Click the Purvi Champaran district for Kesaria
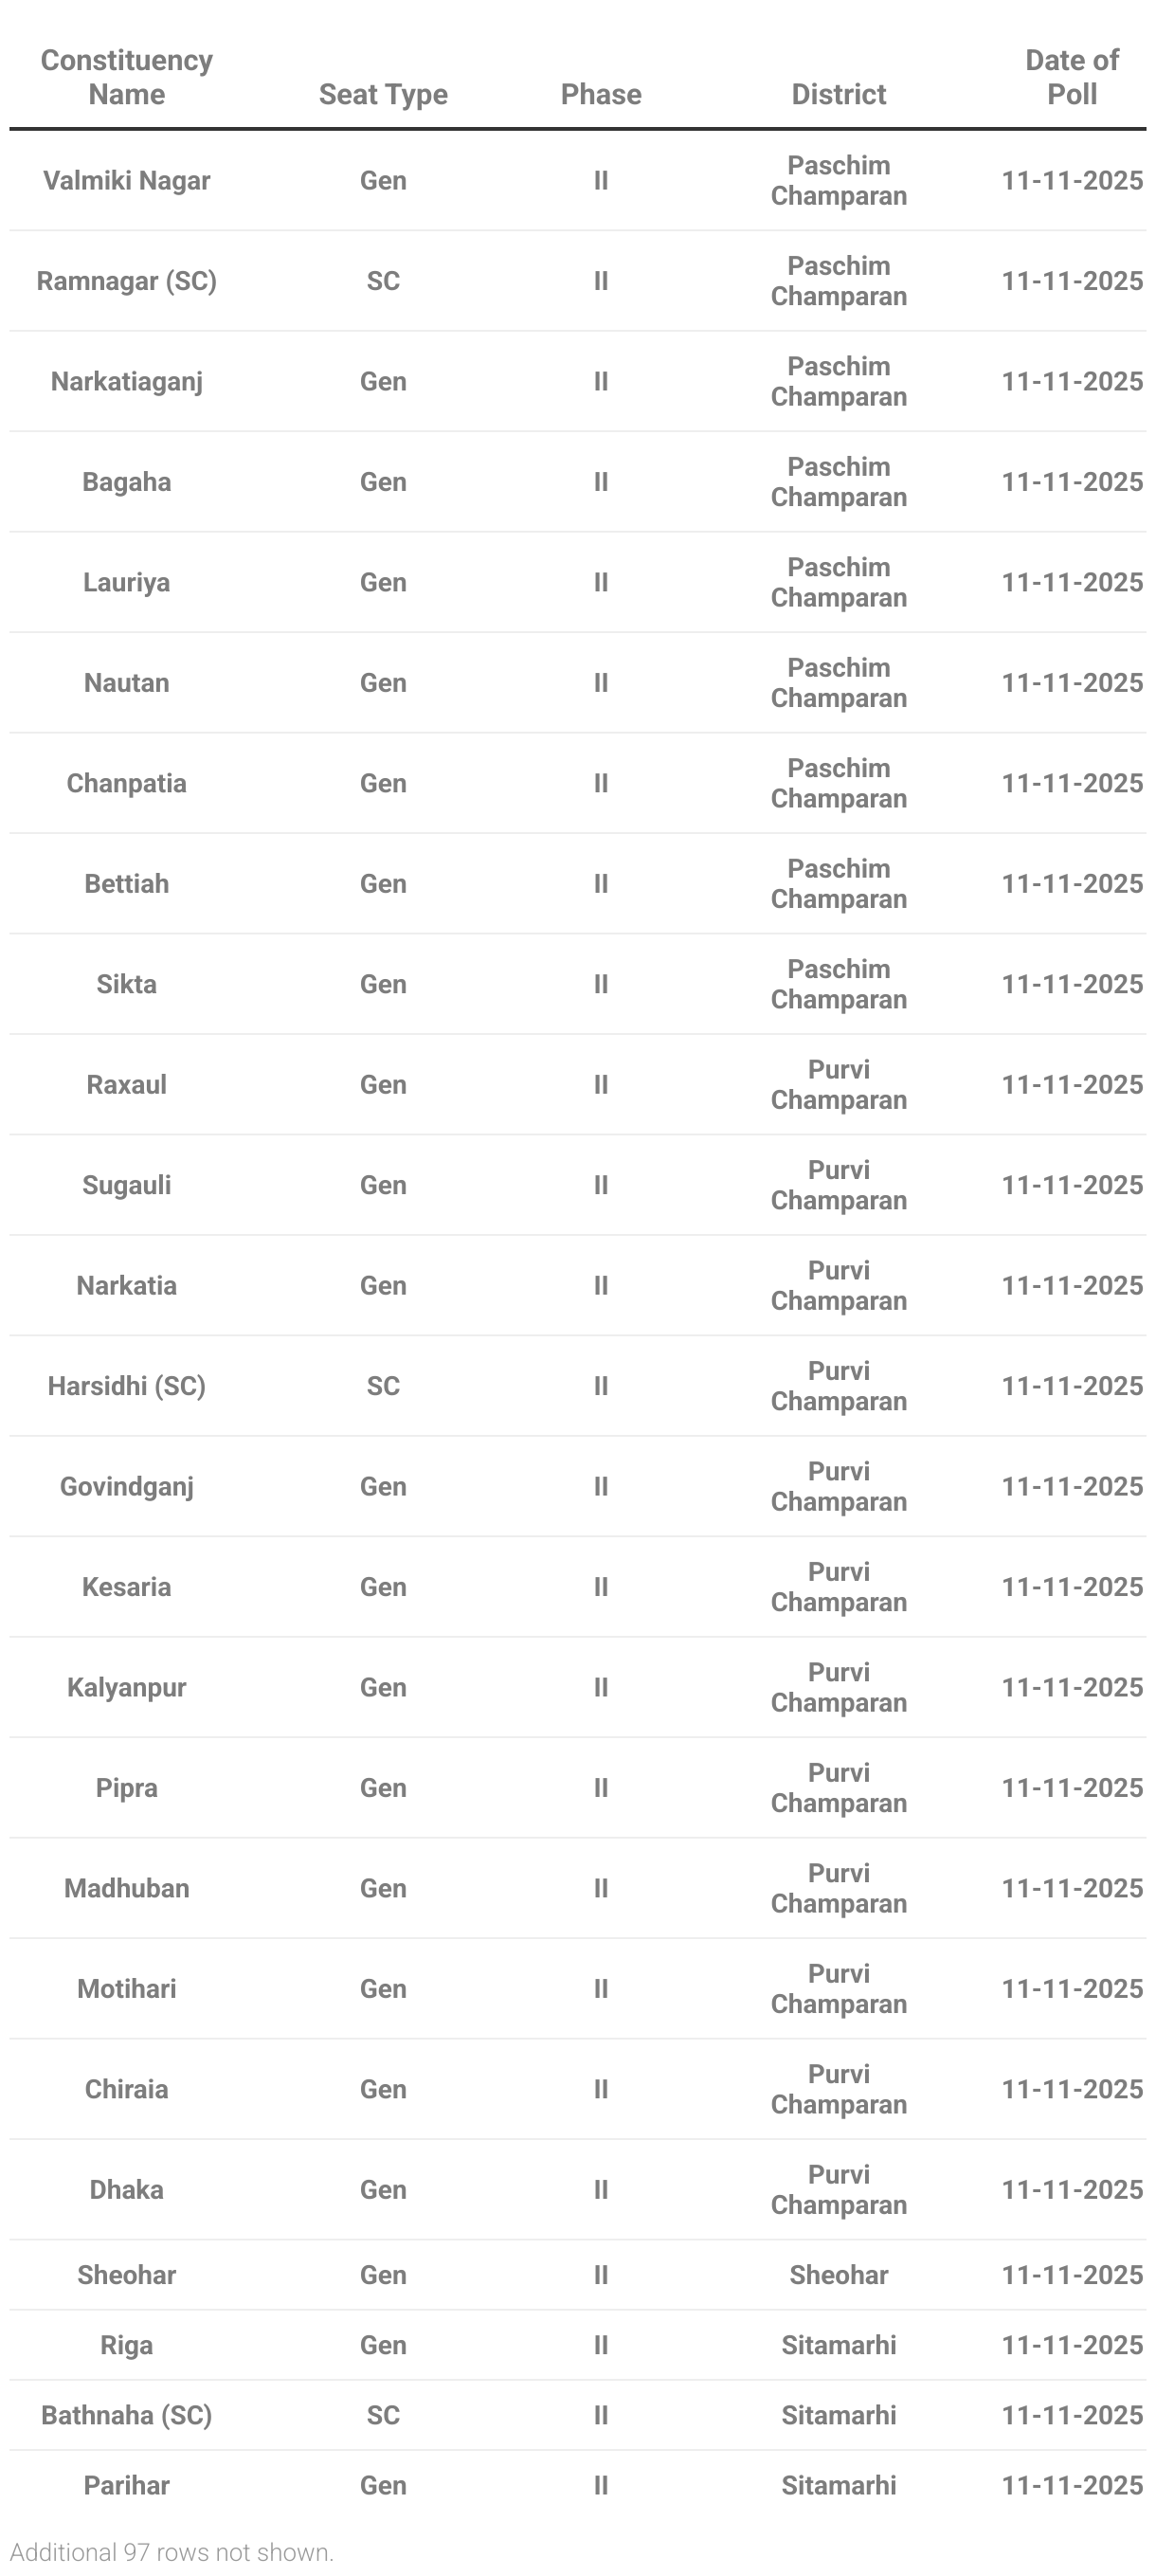The width and height of the screenshot is (1156, 2576). coord(838,1587)
